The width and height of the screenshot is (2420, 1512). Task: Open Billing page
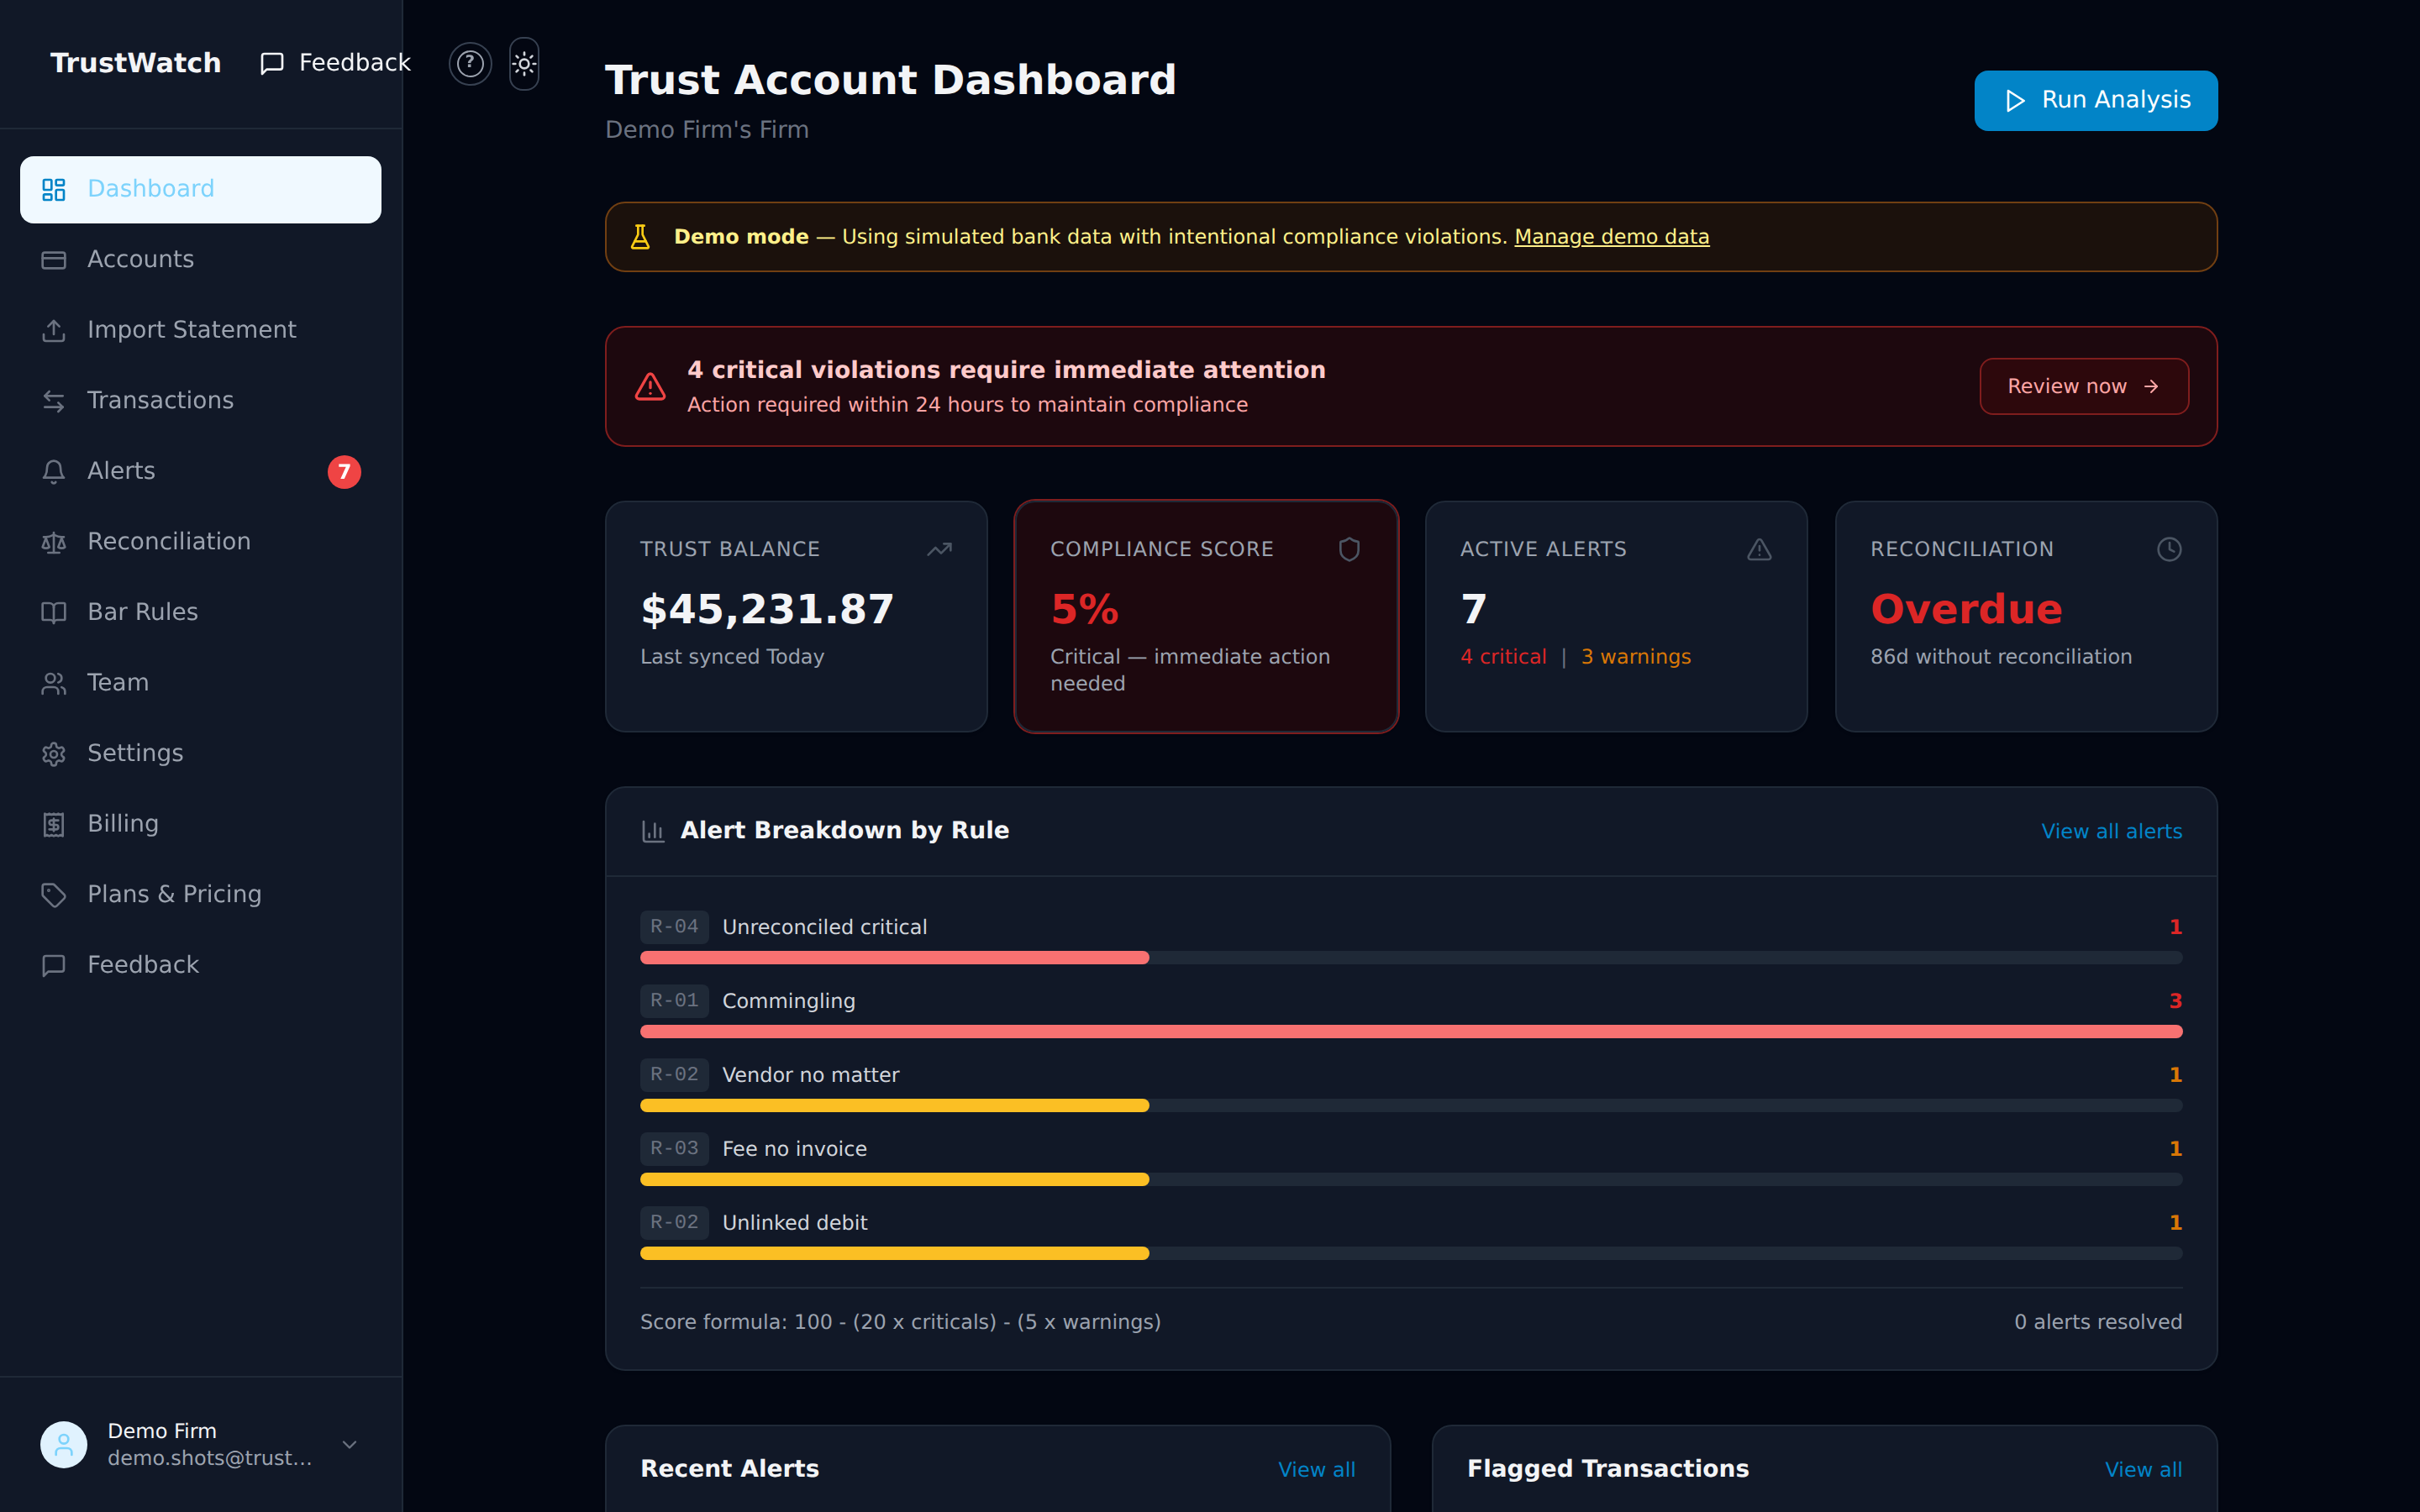200,824
